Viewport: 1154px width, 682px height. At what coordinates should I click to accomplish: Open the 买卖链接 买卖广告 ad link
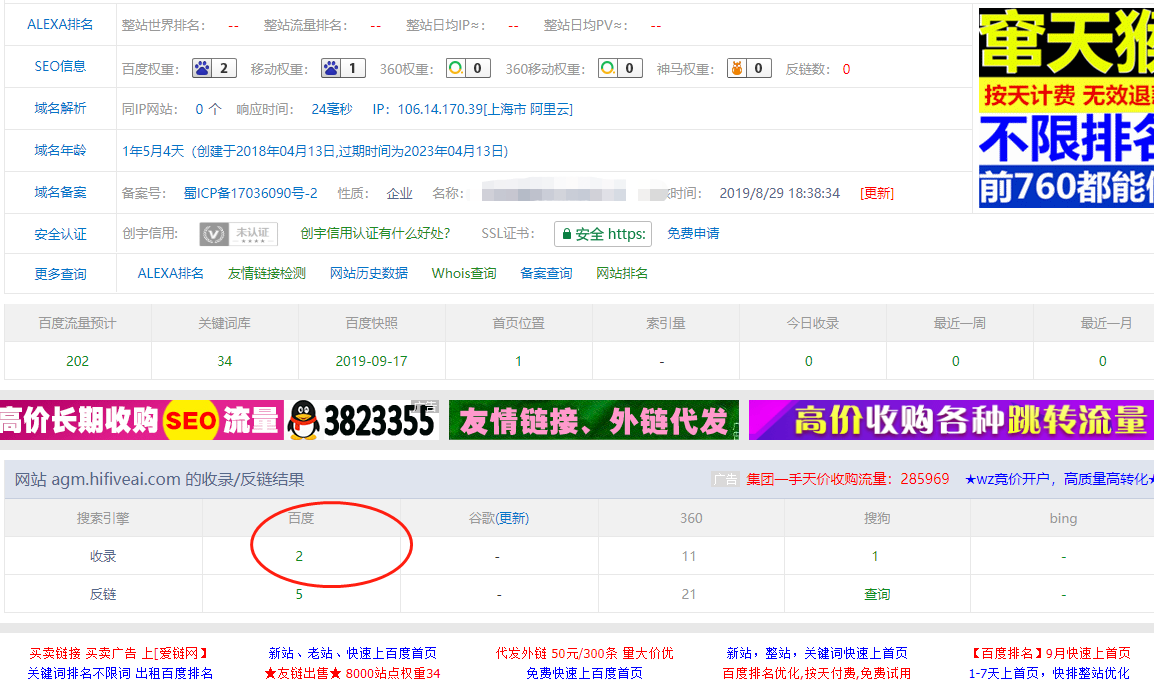[120, 653]
